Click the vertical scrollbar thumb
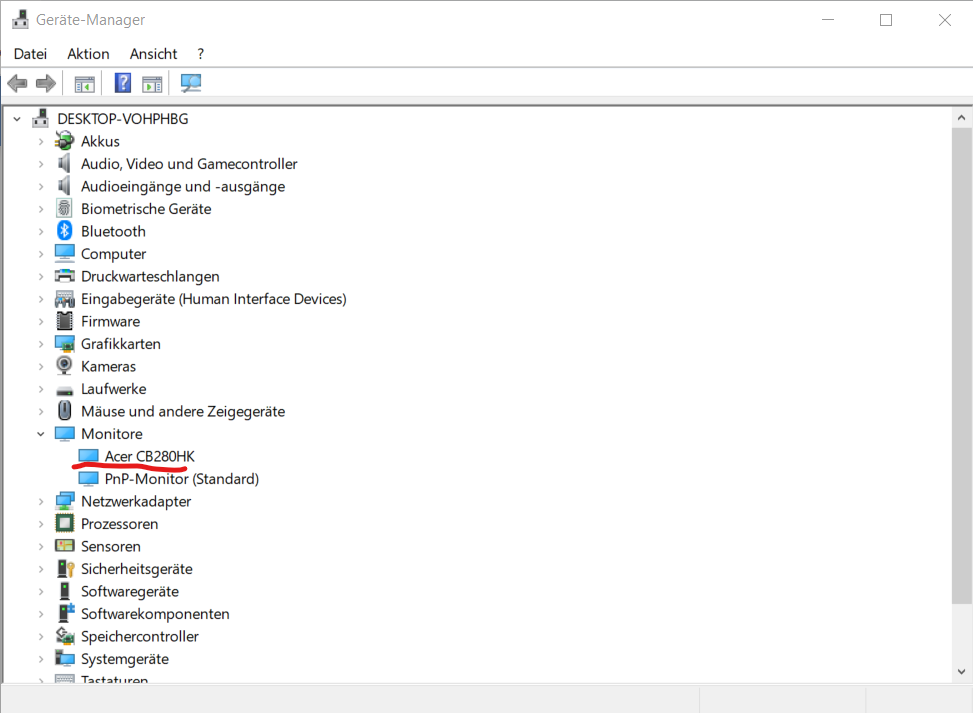 pos(961,365)
